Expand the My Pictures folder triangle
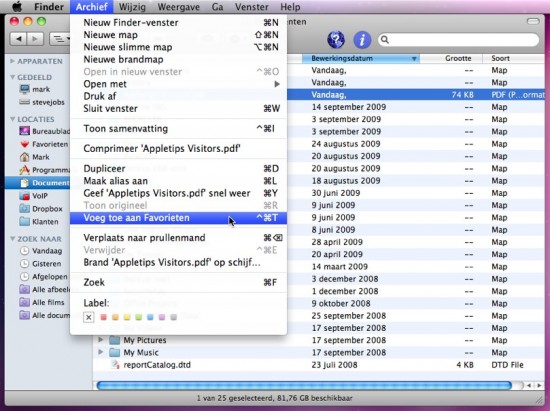The width and height of the screenshot is (550, 411). point(101,340)
